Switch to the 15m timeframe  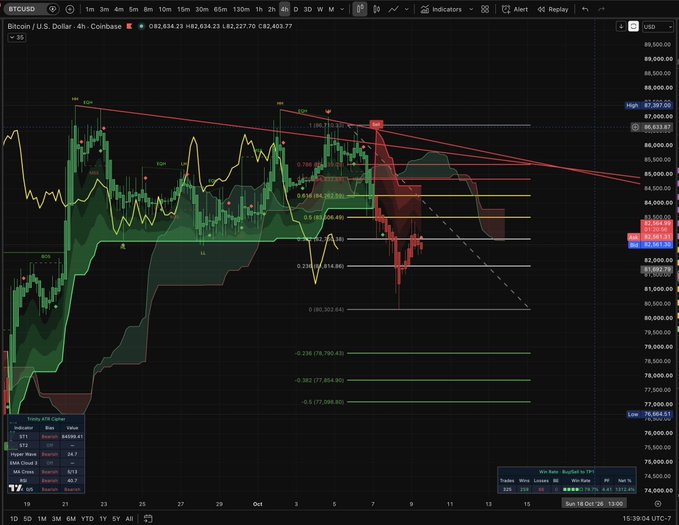(183, 9)
